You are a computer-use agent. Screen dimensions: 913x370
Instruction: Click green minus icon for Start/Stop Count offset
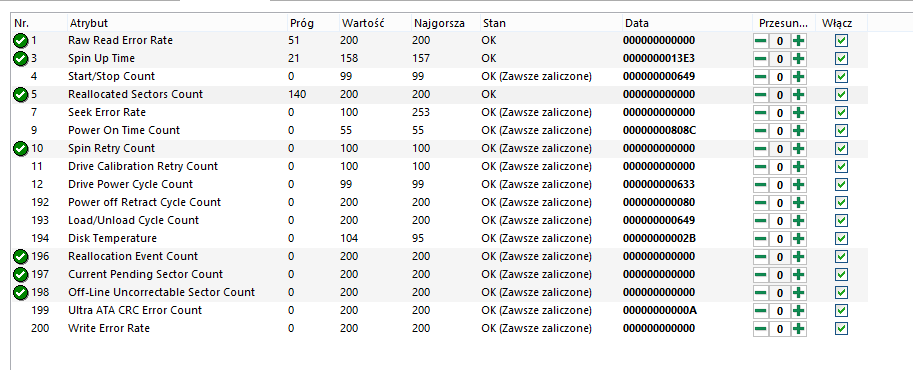point(760,77)
